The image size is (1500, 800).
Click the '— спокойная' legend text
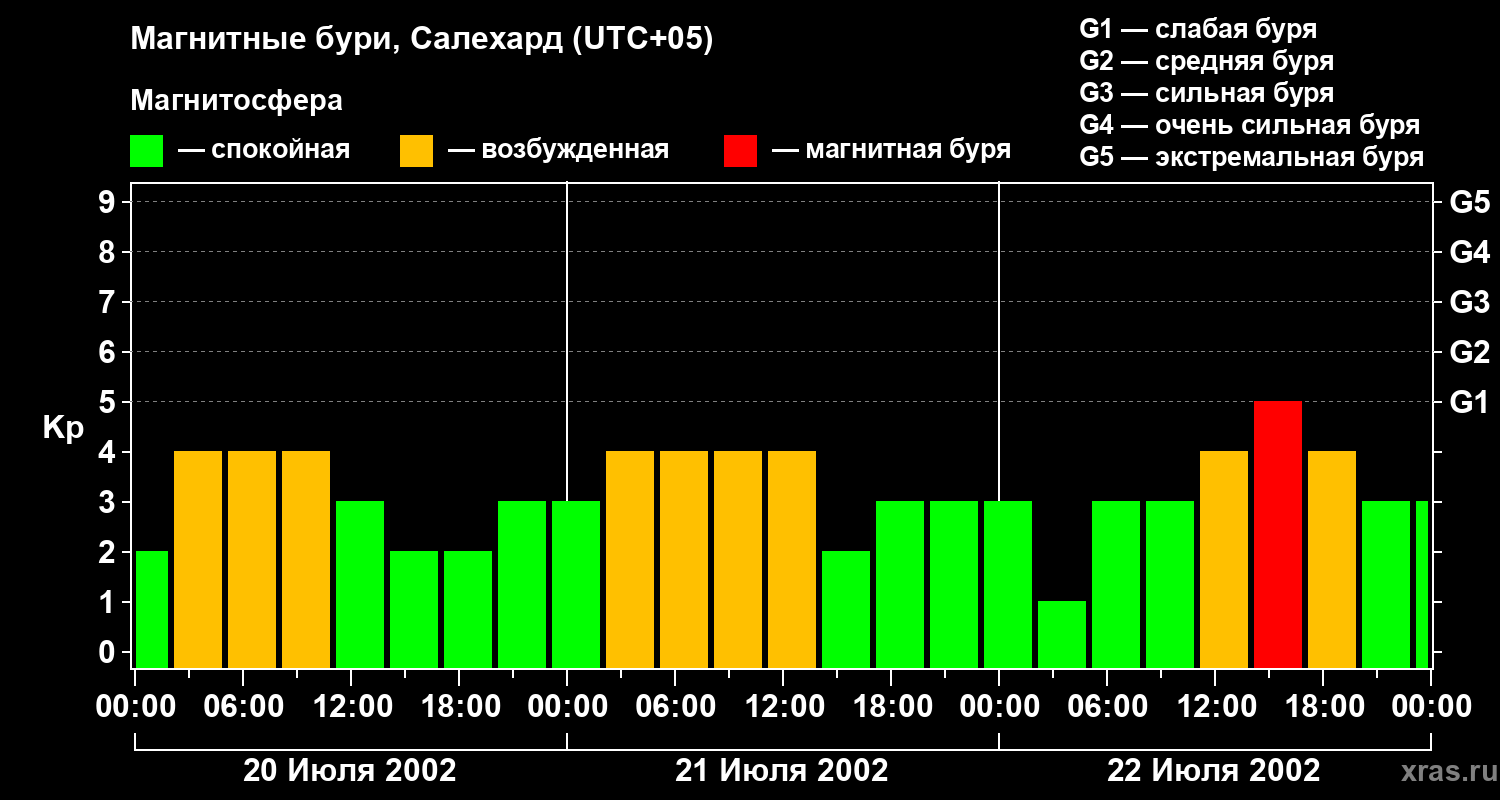point(264,151)
